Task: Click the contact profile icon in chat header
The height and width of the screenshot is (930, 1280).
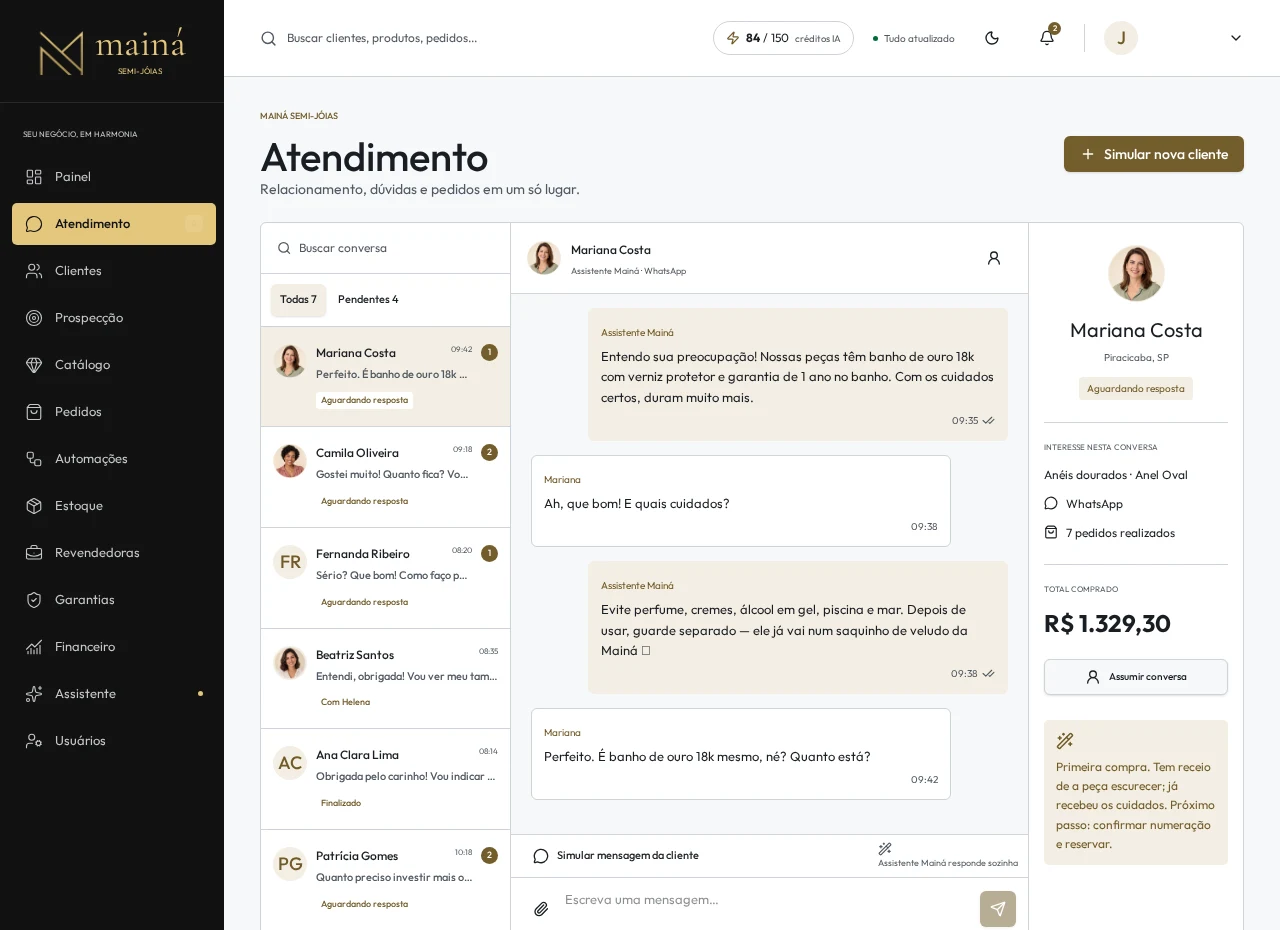Action: (994, 258)
